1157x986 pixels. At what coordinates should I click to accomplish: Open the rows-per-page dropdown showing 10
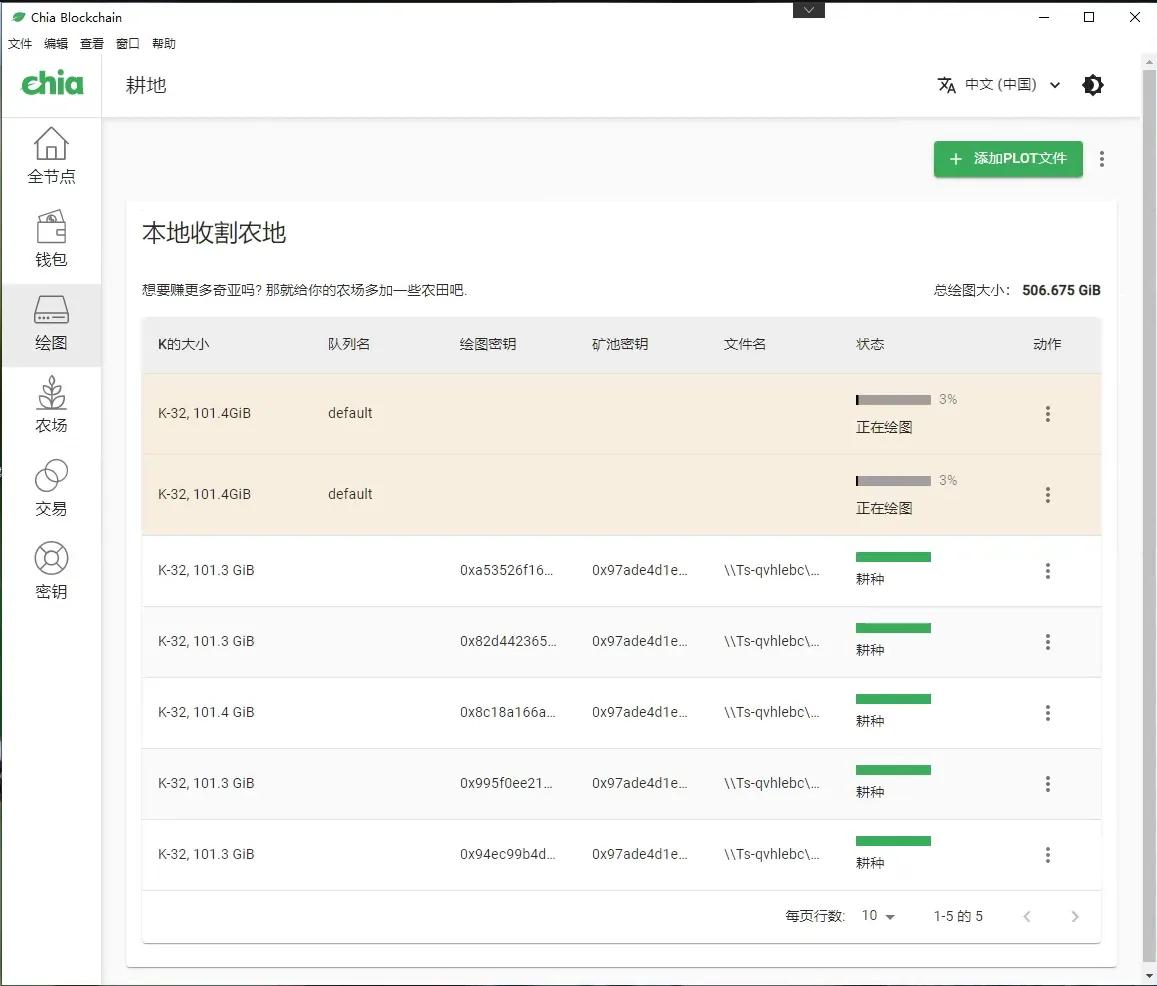877,915
